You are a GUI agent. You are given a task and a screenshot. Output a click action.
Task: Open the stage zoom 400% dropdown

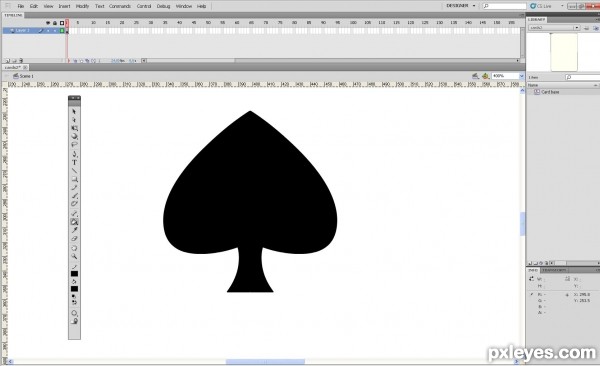coord(521,76)
